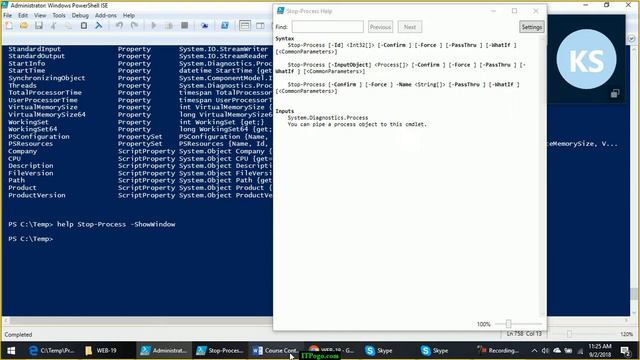Show hidden tray icons chevron
This screenshot has height=360, width=640.
[x=534, y=351]
